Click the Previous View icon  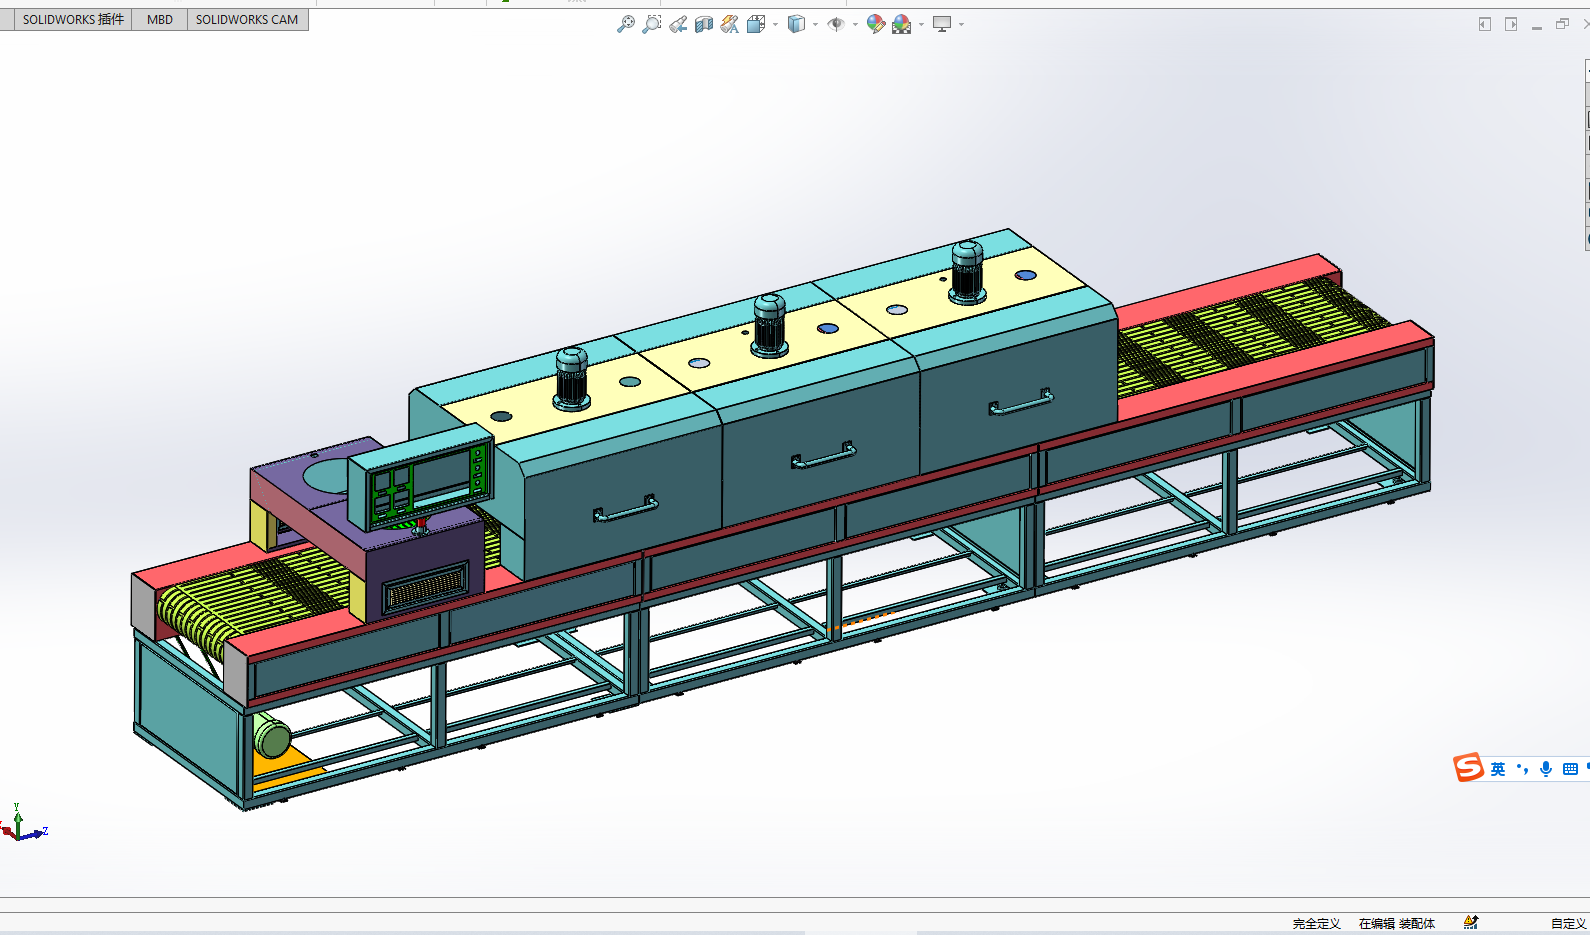pyautogui.click(x=678, y=24)
